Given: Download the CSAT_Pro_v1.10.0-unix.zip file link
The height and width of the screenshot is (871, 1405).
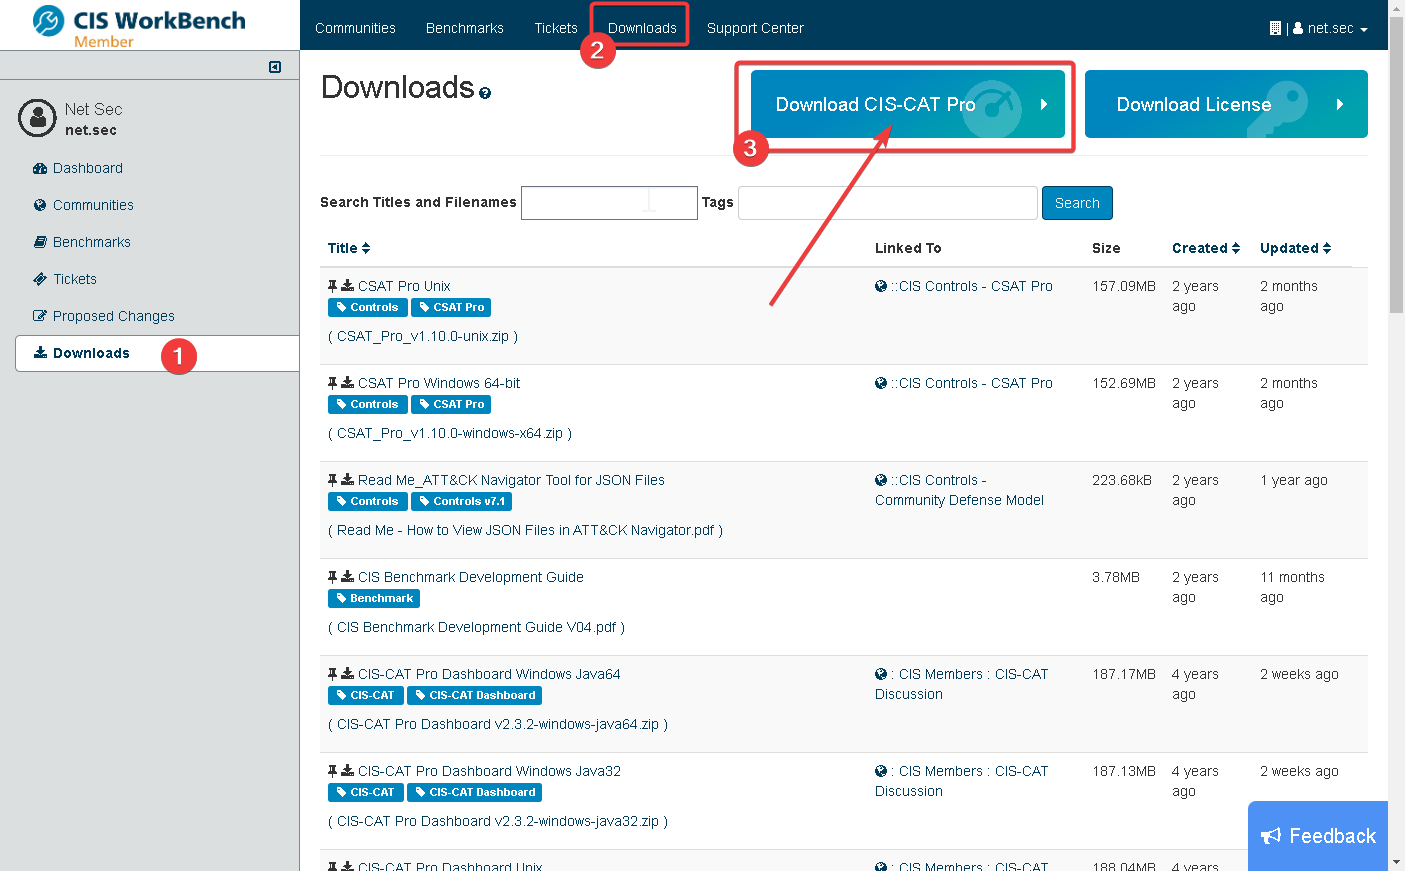Looking at the screenshot, I should pos(423,336).
